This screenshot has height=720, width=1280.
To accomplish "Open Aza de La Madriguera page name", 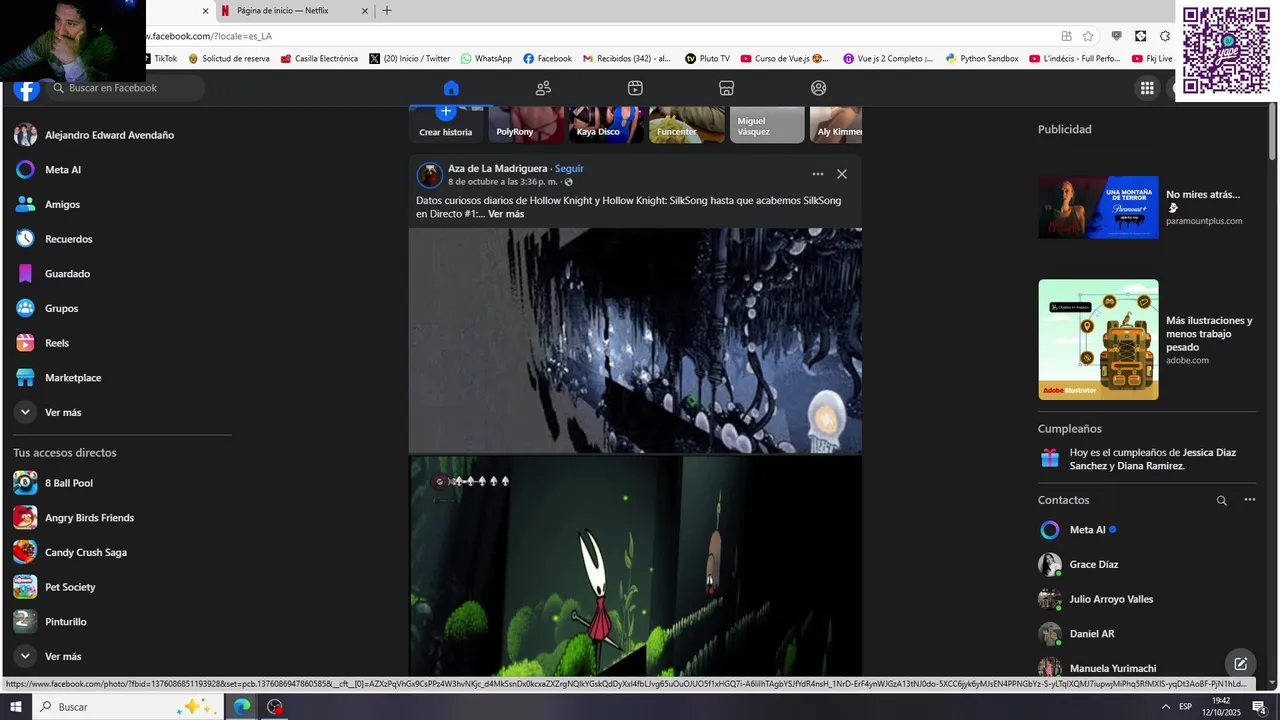I will pos(497,168).
